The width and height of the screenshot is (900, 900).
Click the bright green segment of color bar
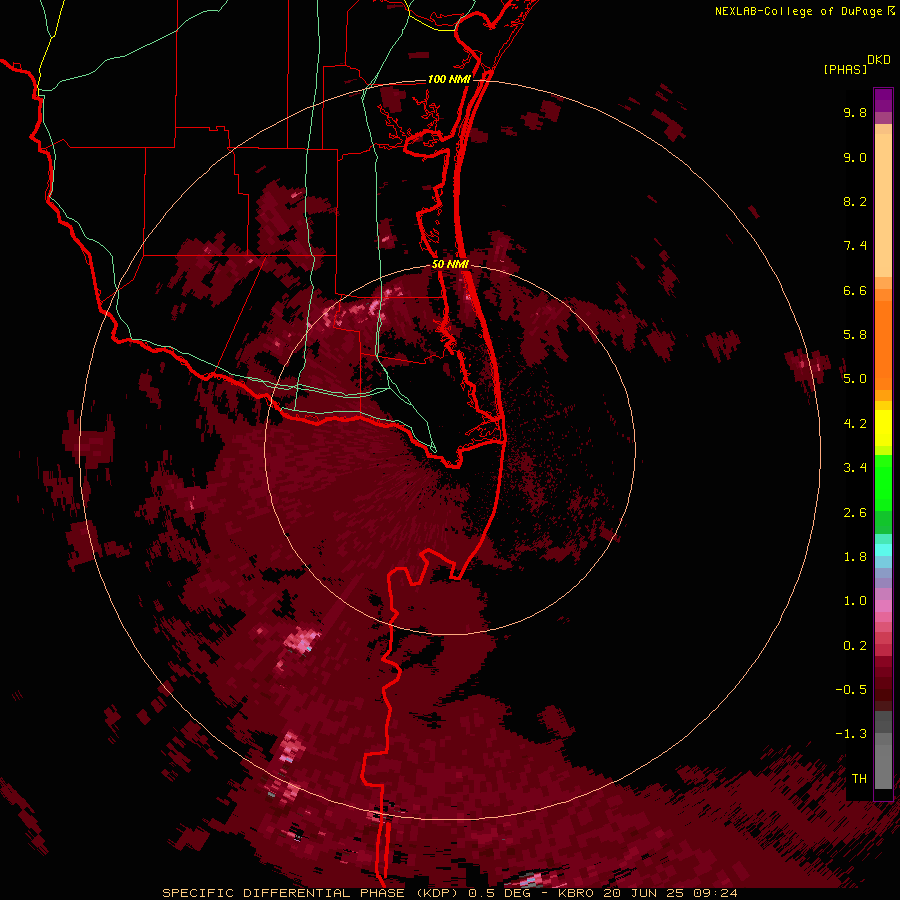tap(883, 482)
